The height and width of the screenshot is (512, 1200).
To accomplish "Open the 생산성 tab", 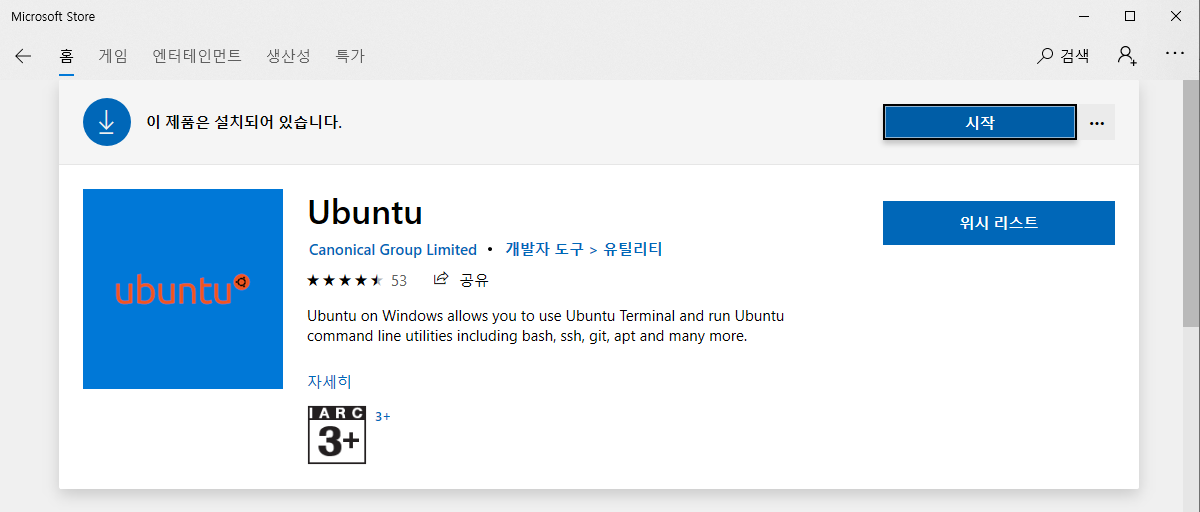I will point(288,56).
